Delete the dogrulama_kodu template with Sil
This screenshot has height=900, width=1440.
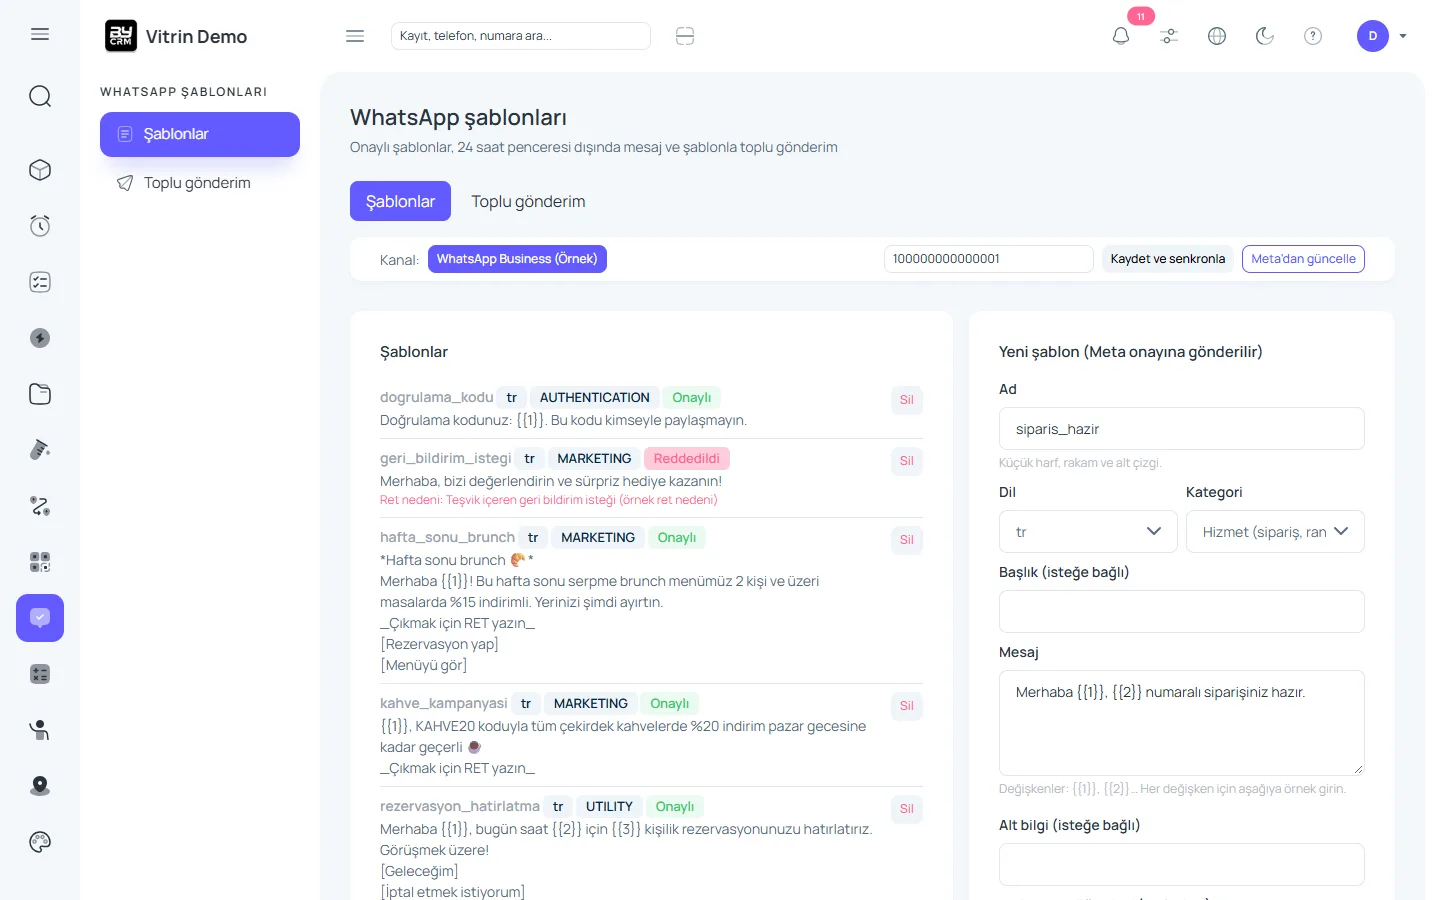[x=906, y=400]
